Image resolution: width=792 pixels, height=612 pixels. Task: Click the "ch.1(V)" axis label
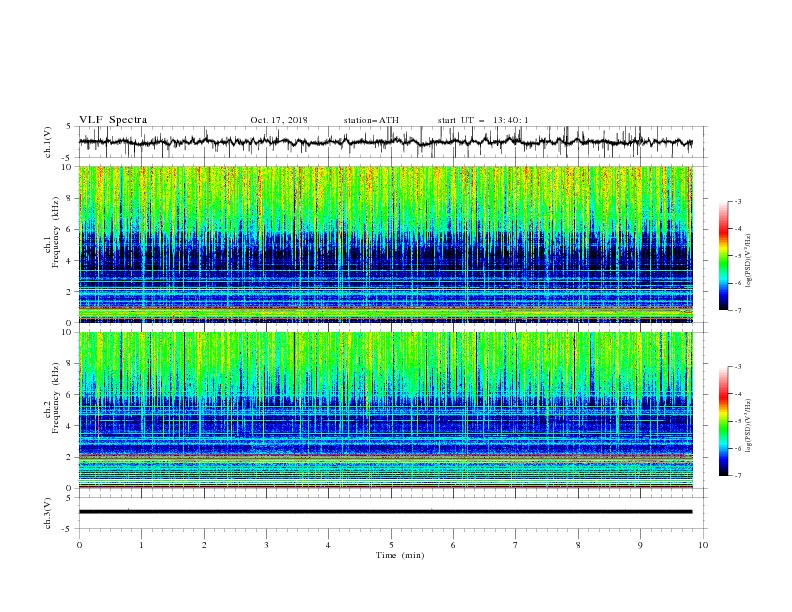48,142
